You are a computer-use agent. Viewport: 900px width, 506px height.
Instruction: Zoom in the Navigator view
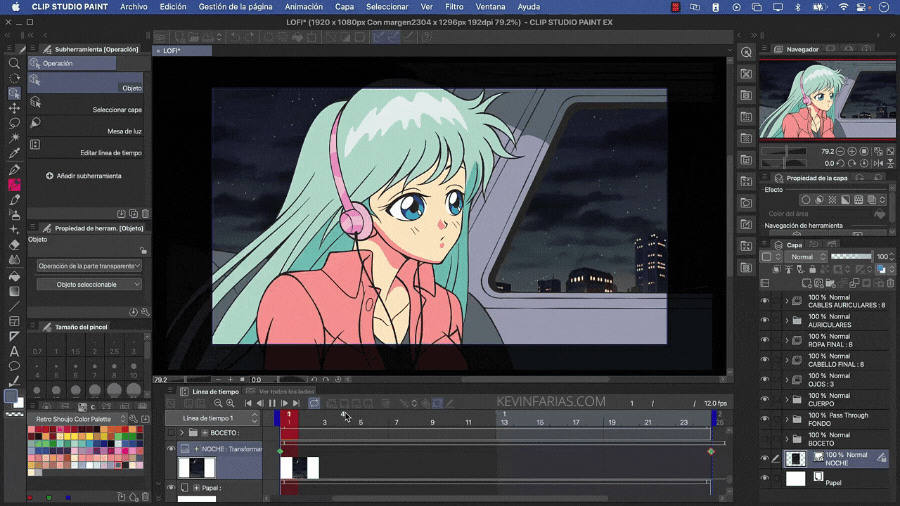[852, 151]
